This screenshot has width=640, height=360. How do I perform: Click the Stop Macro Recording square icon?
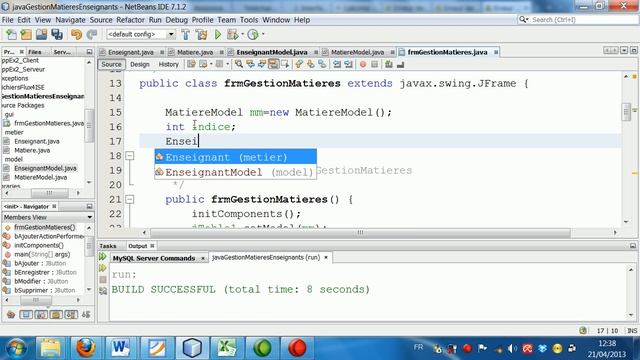point(374,64)
